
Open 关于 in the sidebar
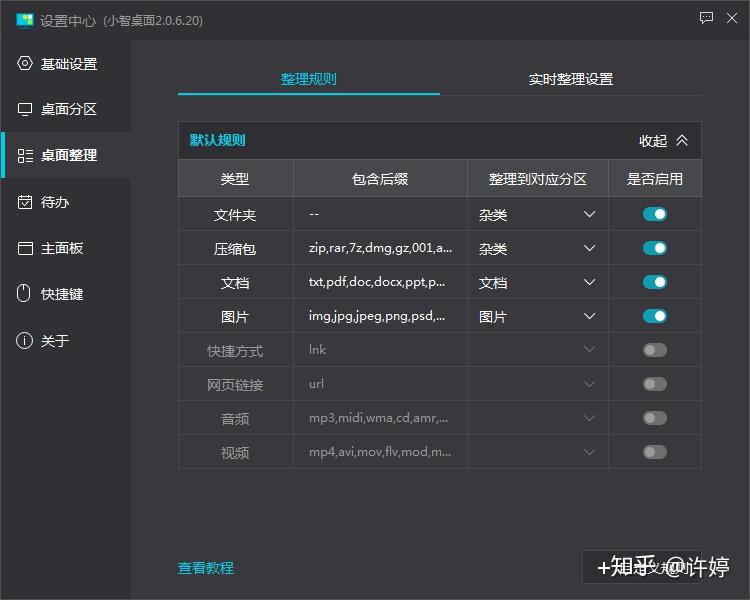pyautogui.click(x=66, y=340)
